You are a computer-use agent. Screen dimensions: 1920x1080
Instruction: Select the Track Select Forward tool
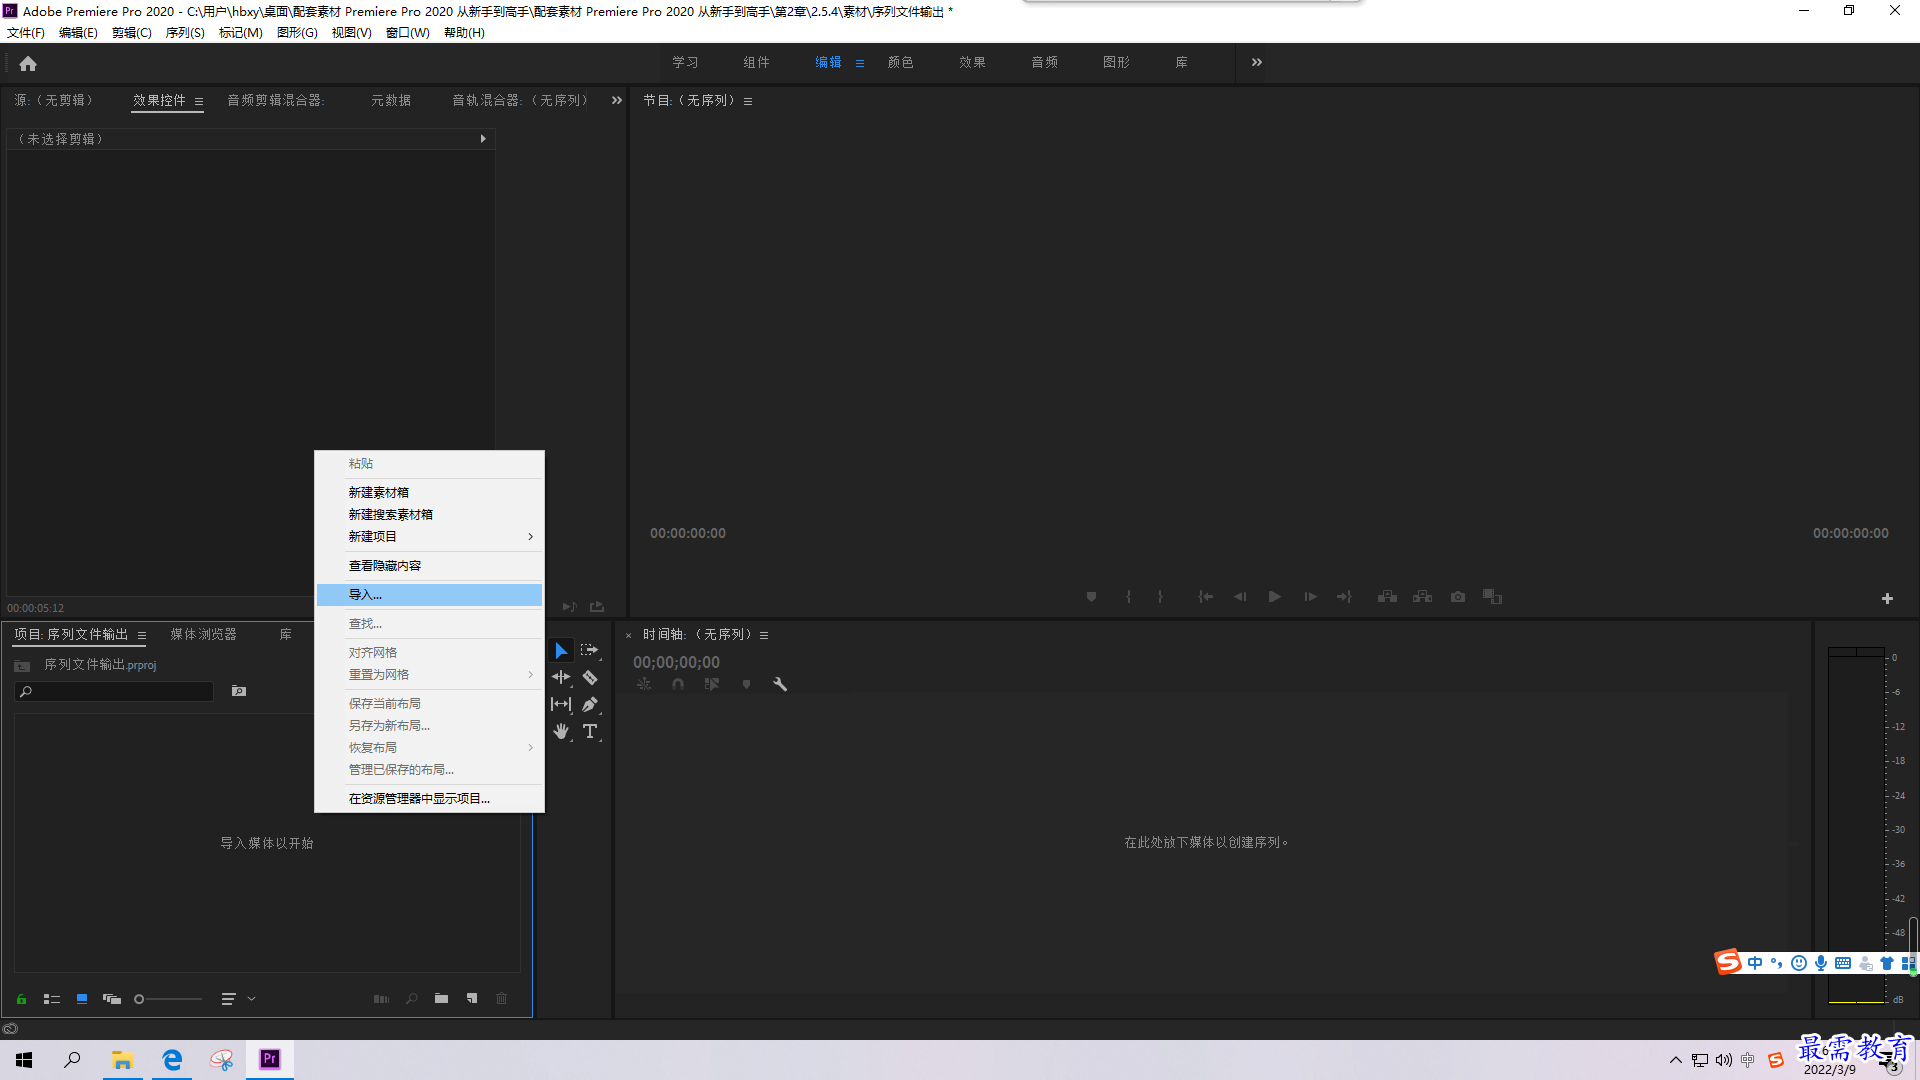590,651
